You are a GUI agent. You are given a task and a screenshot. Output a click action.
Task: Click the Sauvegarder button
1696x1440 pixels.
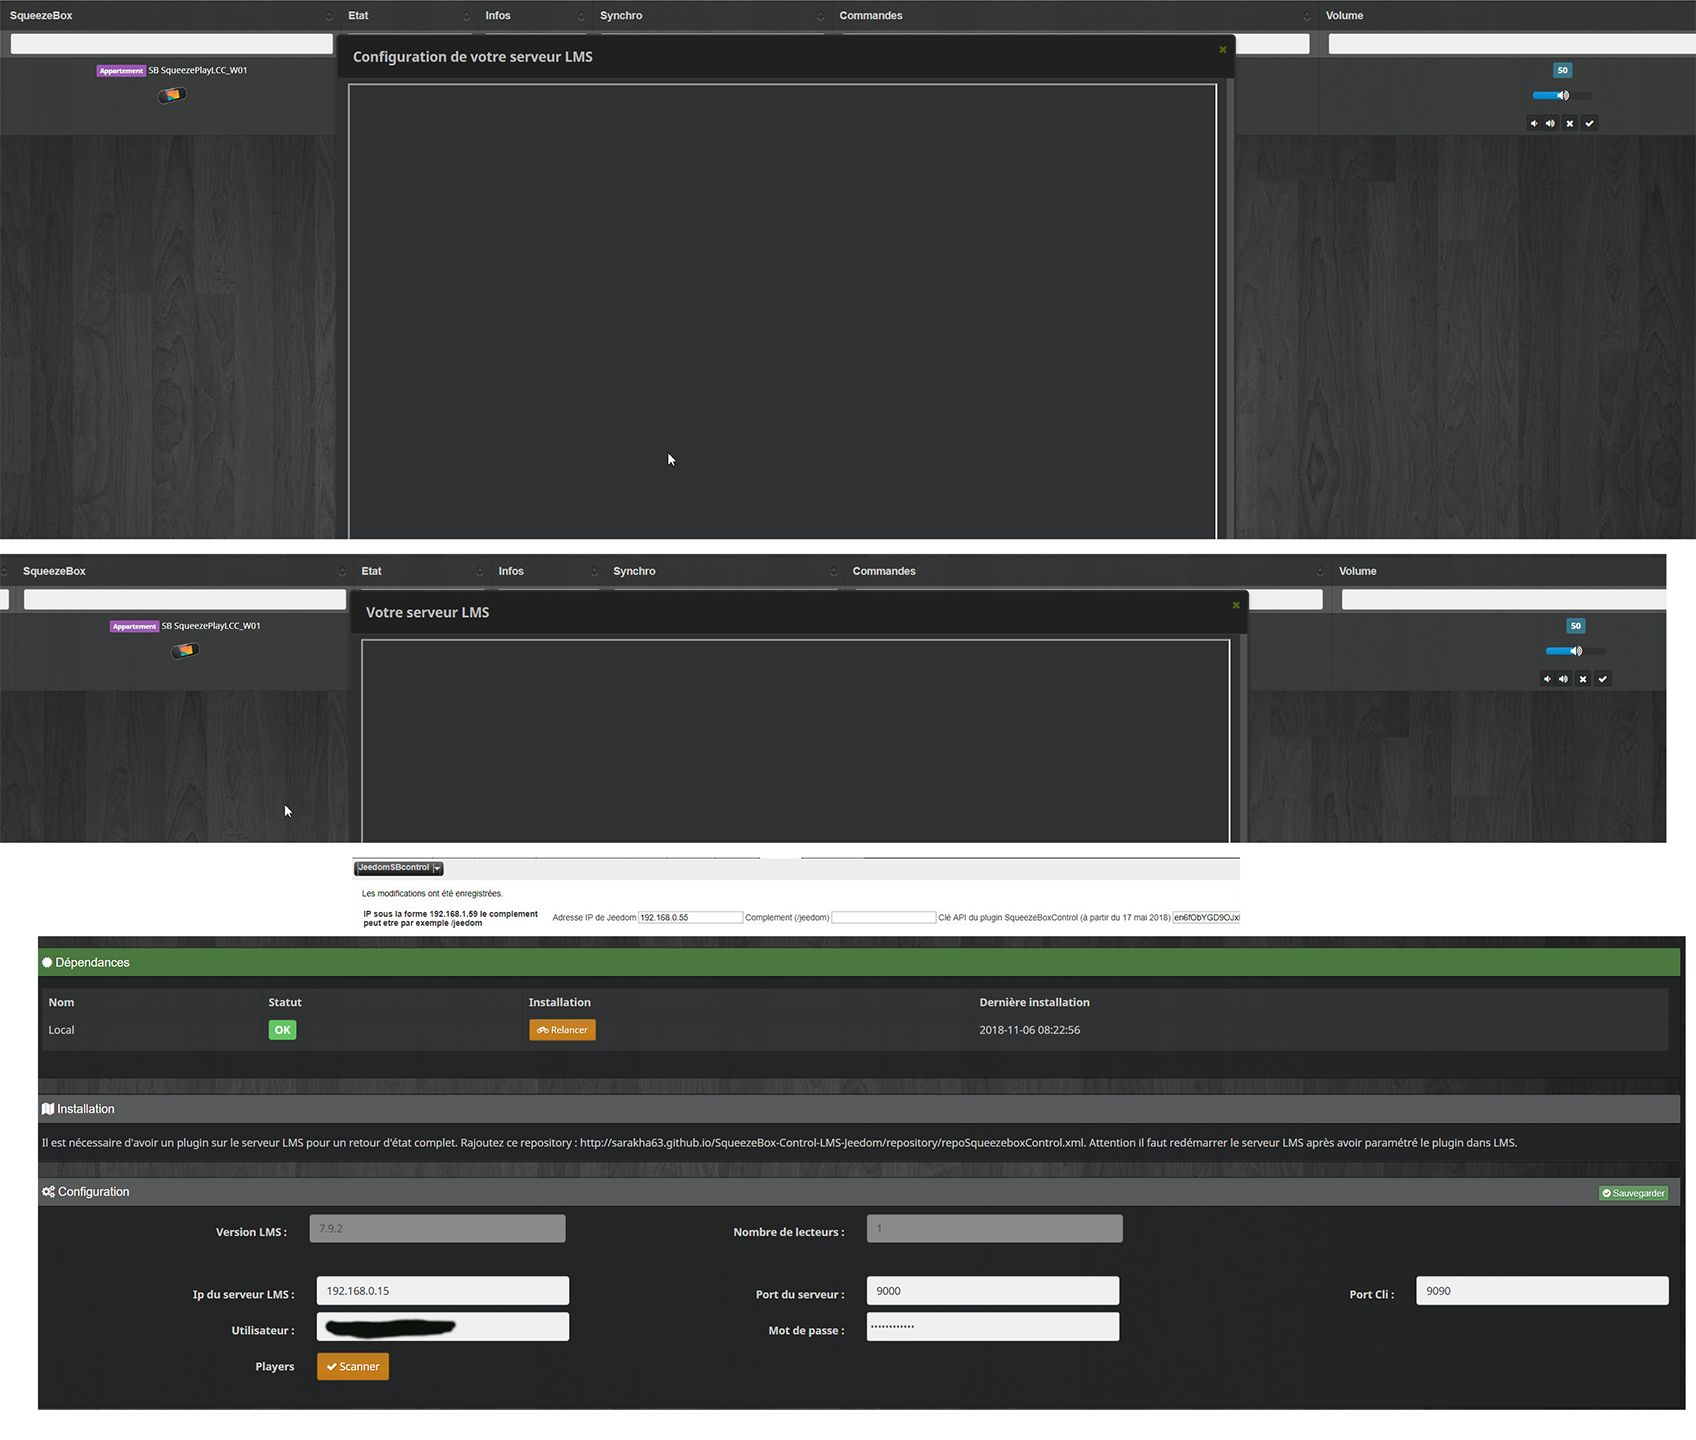(x=1633, y=1193)
